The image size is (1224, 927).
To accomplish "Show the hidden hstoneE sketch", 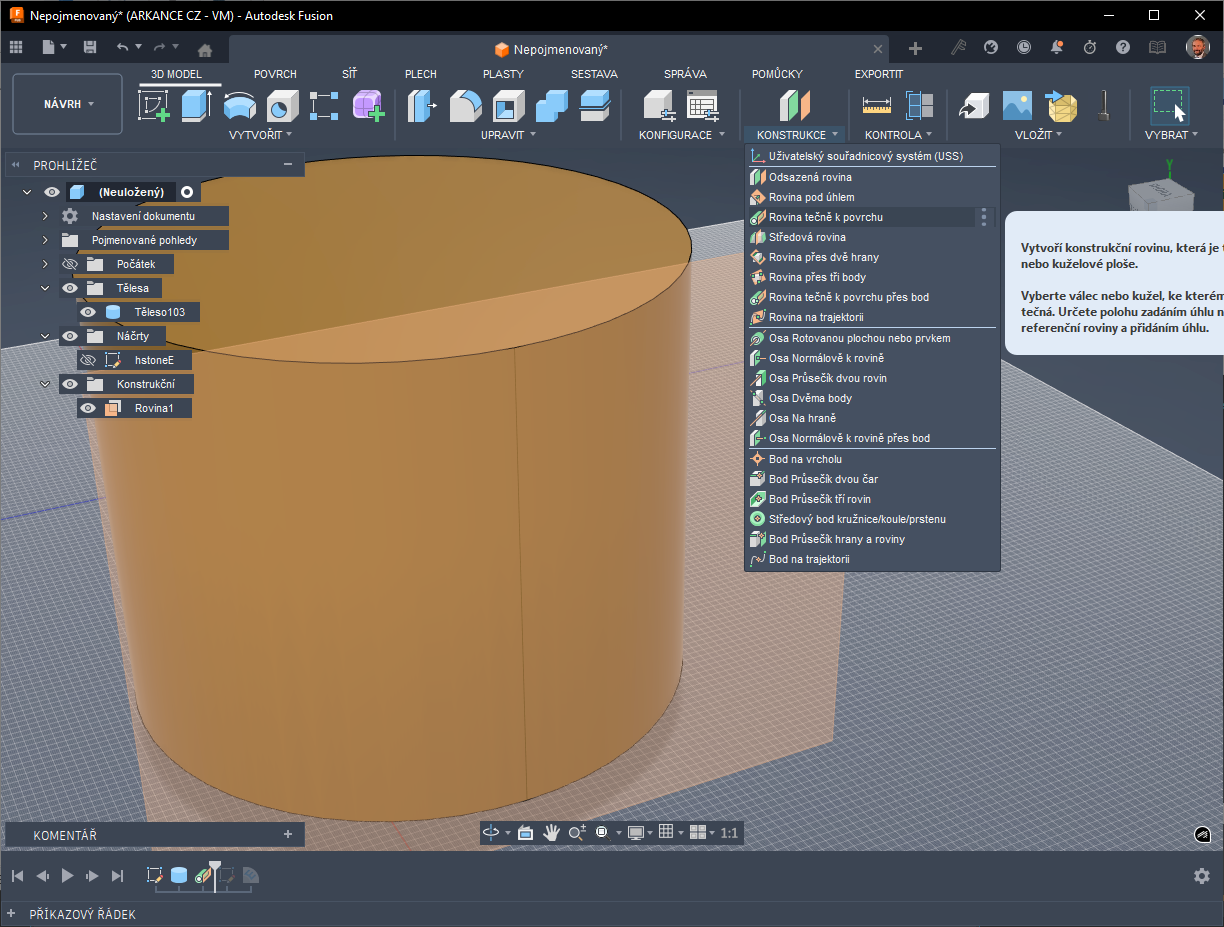I will 88,360.
